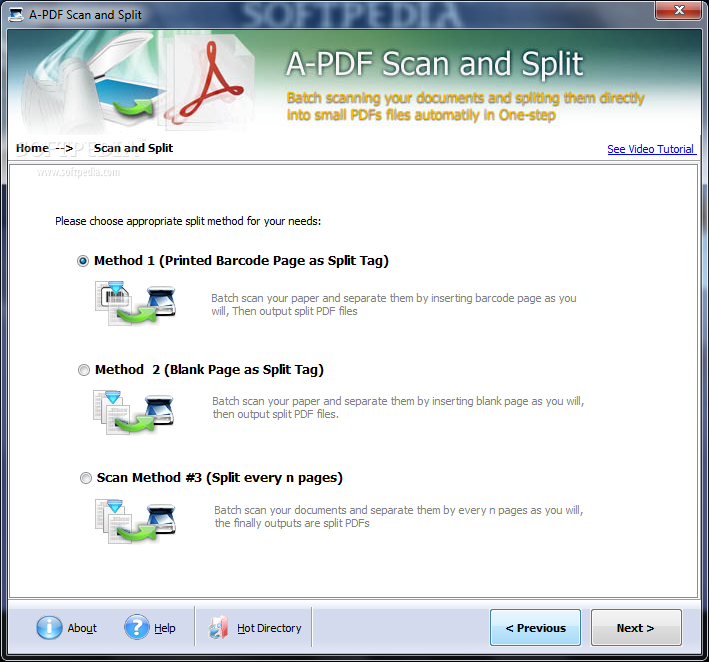709x662 pixels.
Task: Select Method 2 Blank Page radio button
Action: [84, 370]
